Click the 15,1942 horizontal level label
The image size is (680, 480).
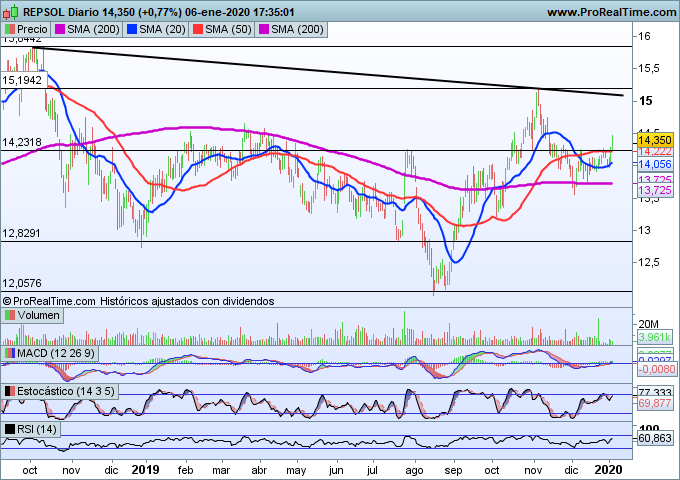22,80
